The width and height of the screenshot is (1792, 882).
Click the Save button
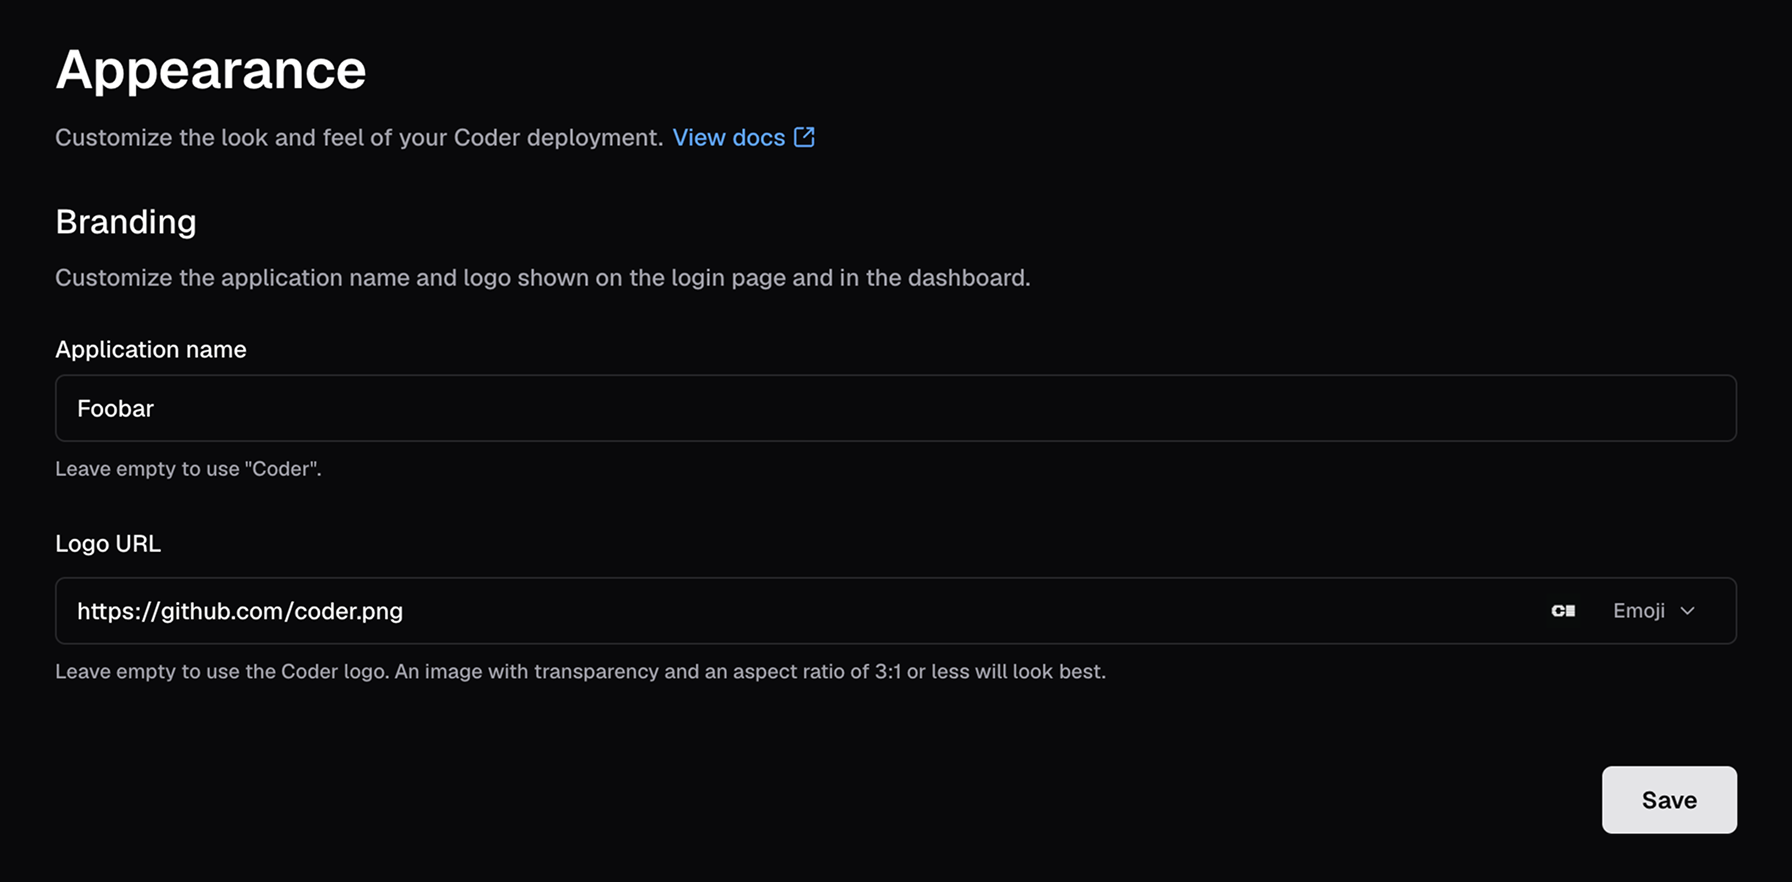coord(1669,800)
